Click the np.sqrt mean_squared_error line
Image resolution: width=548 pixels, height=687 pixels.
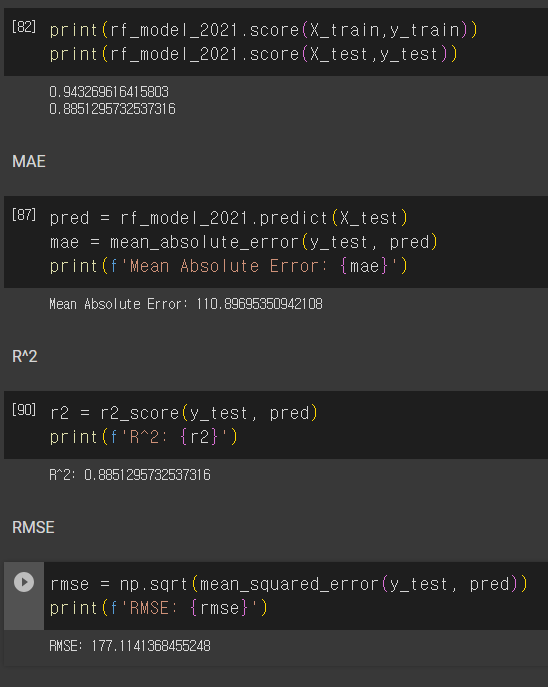coord(289,584)
